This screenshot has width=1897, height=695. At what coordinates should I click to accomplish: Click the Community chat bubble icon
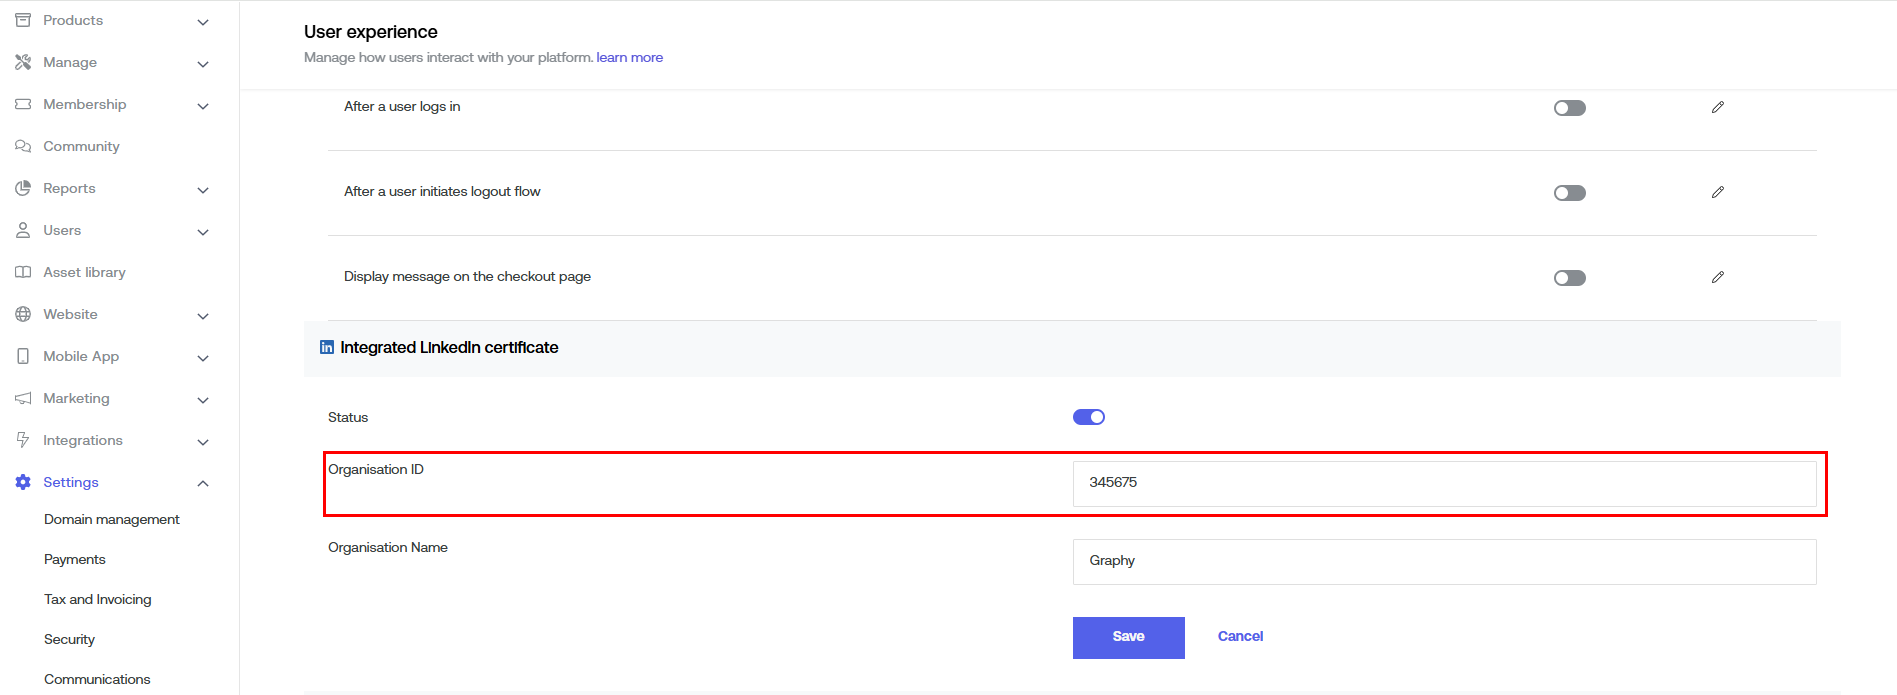point(23,146)
